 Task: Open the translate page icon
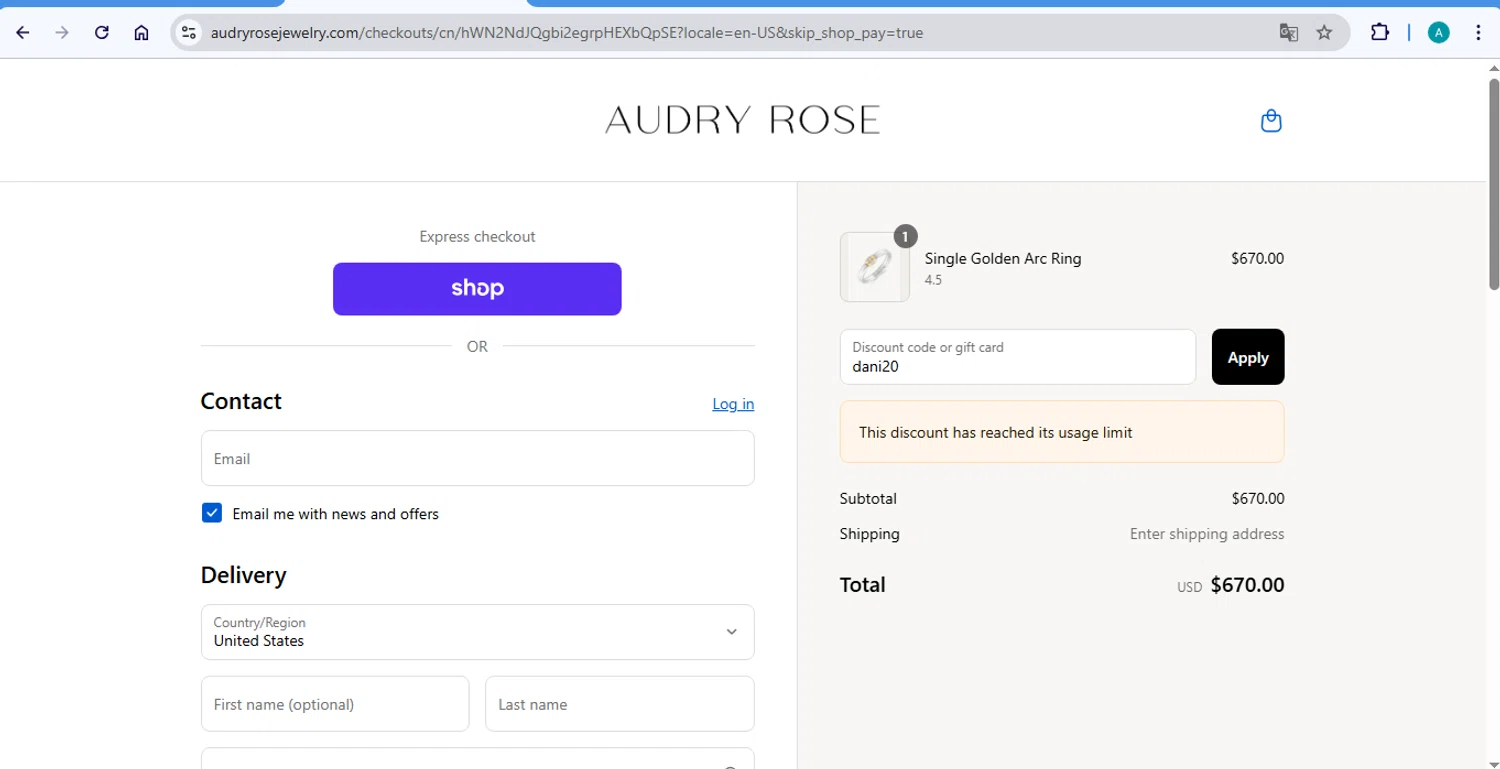click(1289, 32)
